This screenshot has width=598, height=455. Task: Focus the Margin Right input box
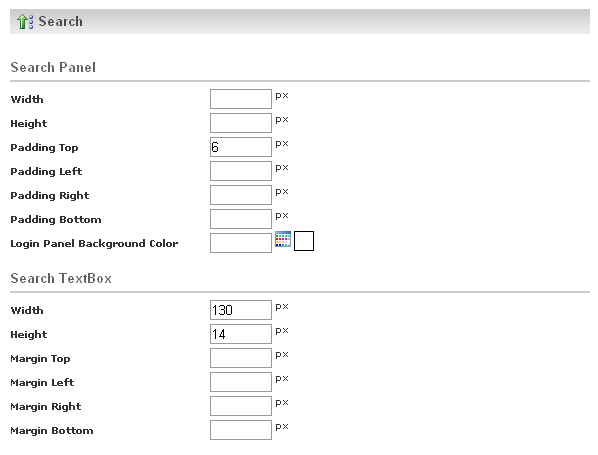(x=241, y=406)
